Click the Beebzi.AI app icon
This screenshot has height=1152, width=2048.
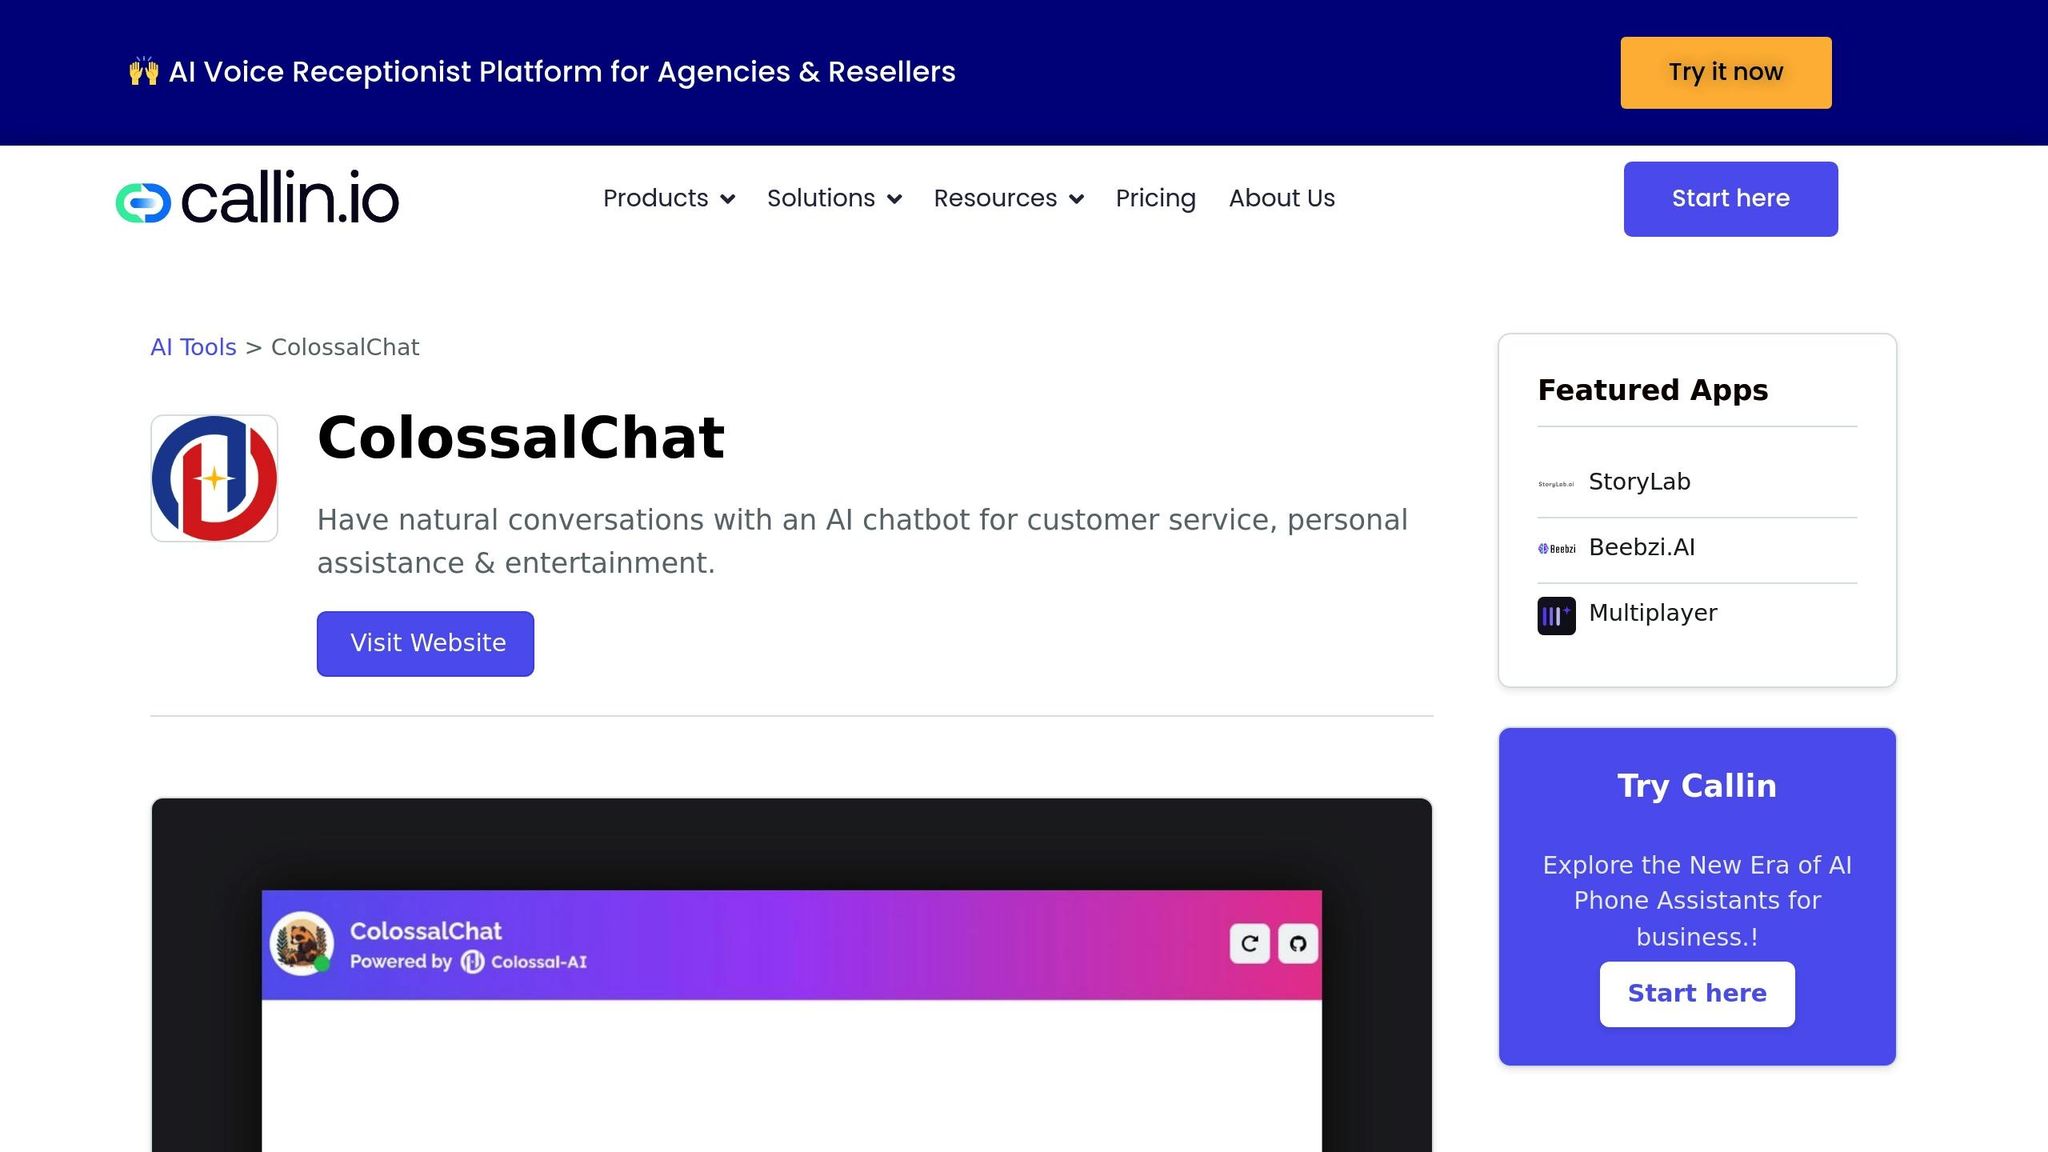1556,548
